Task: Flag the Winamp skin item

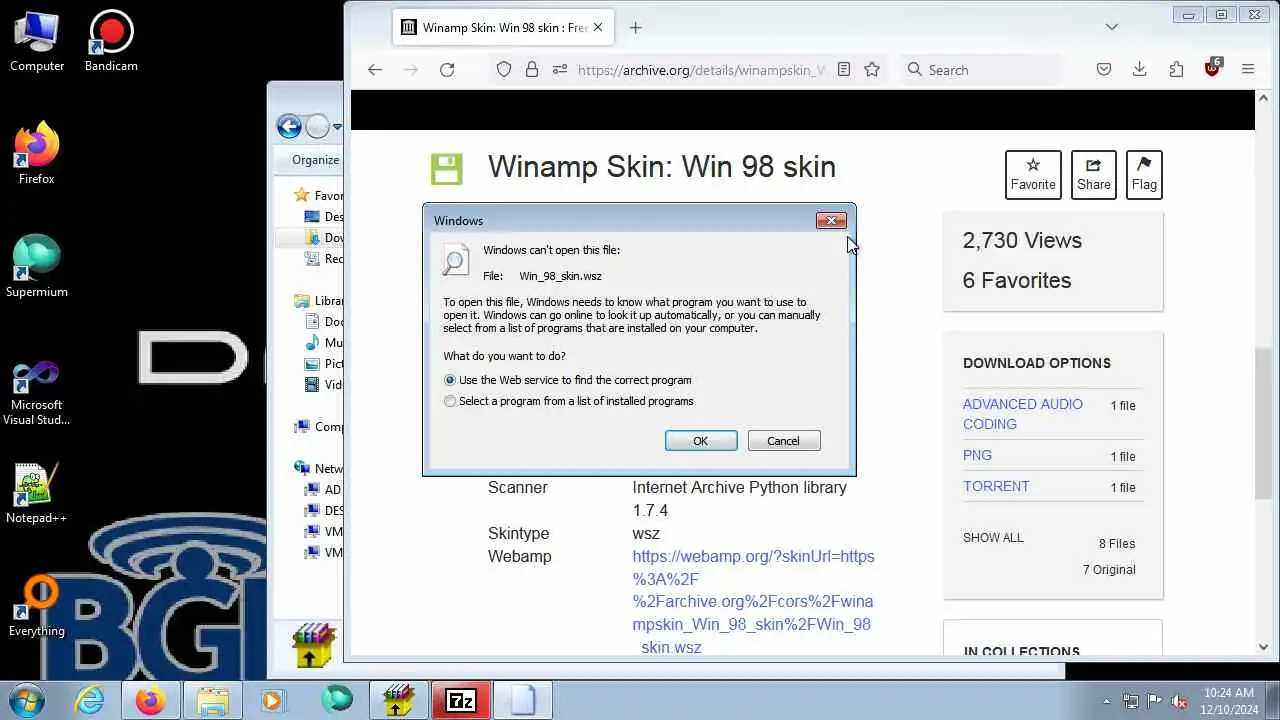Action: tap(1144, 174)
